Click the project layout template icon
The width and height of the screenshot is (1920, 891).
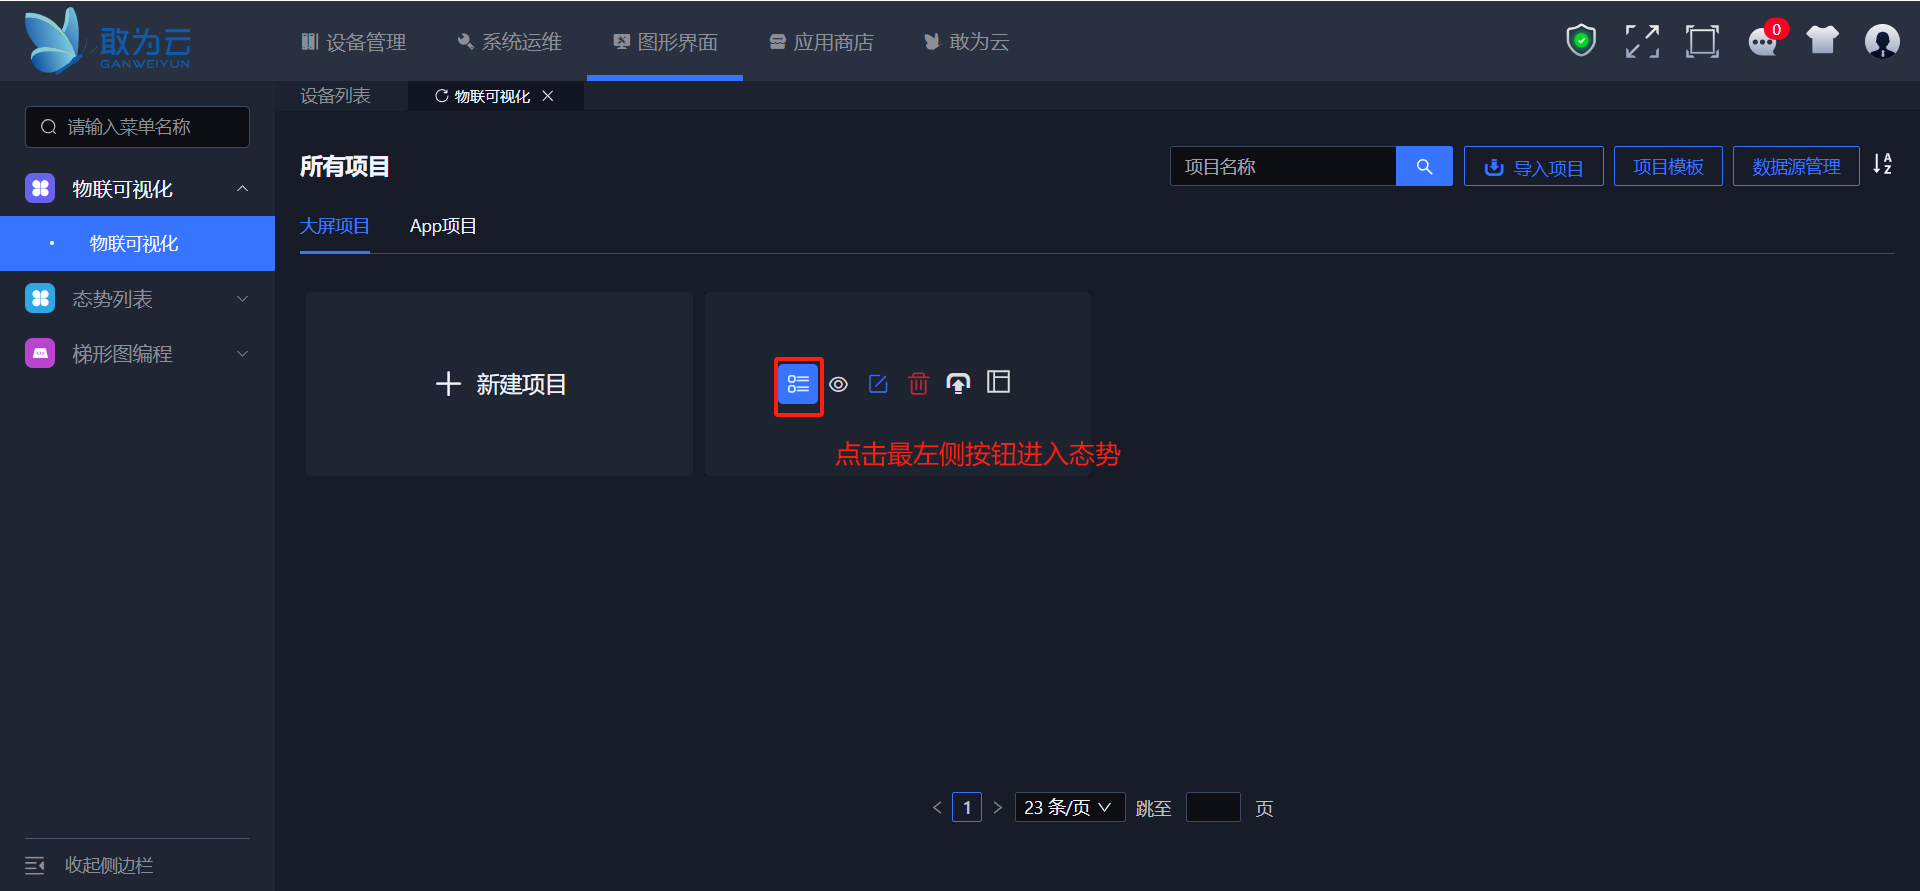(998, 382)
